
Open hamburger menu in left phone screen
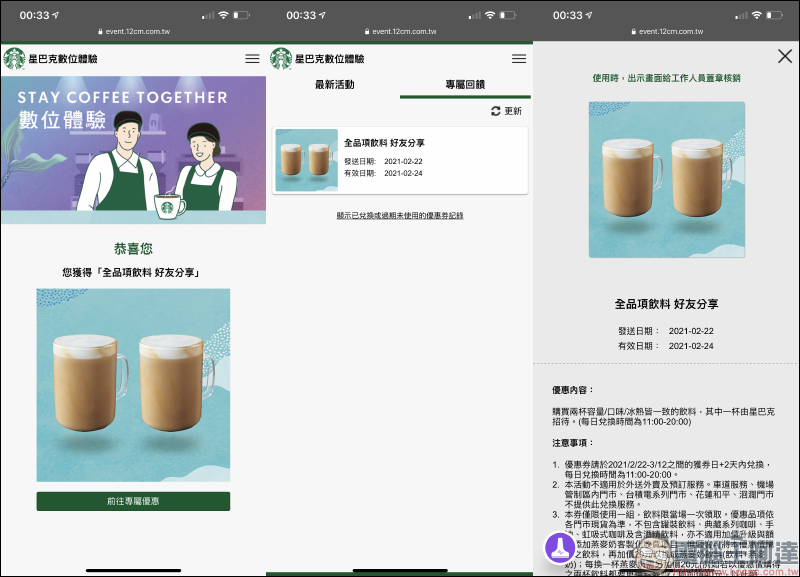(252, 59)
